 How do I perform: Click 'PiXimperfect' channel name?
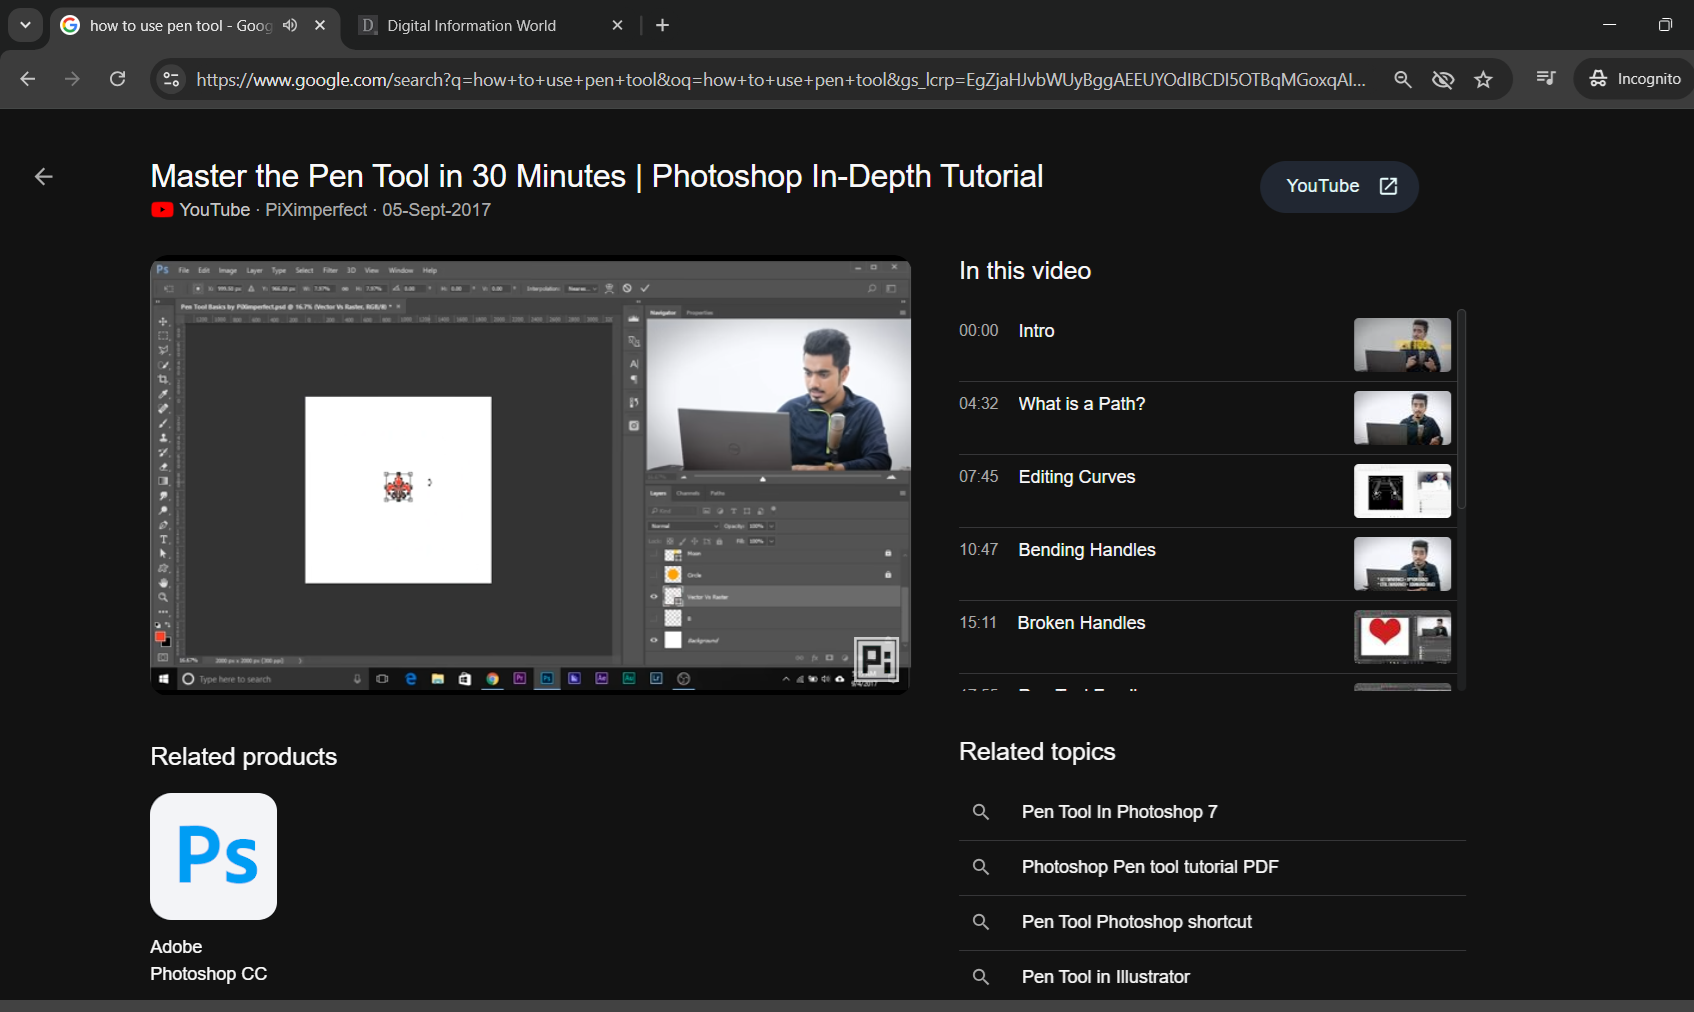tap(316, 210)
